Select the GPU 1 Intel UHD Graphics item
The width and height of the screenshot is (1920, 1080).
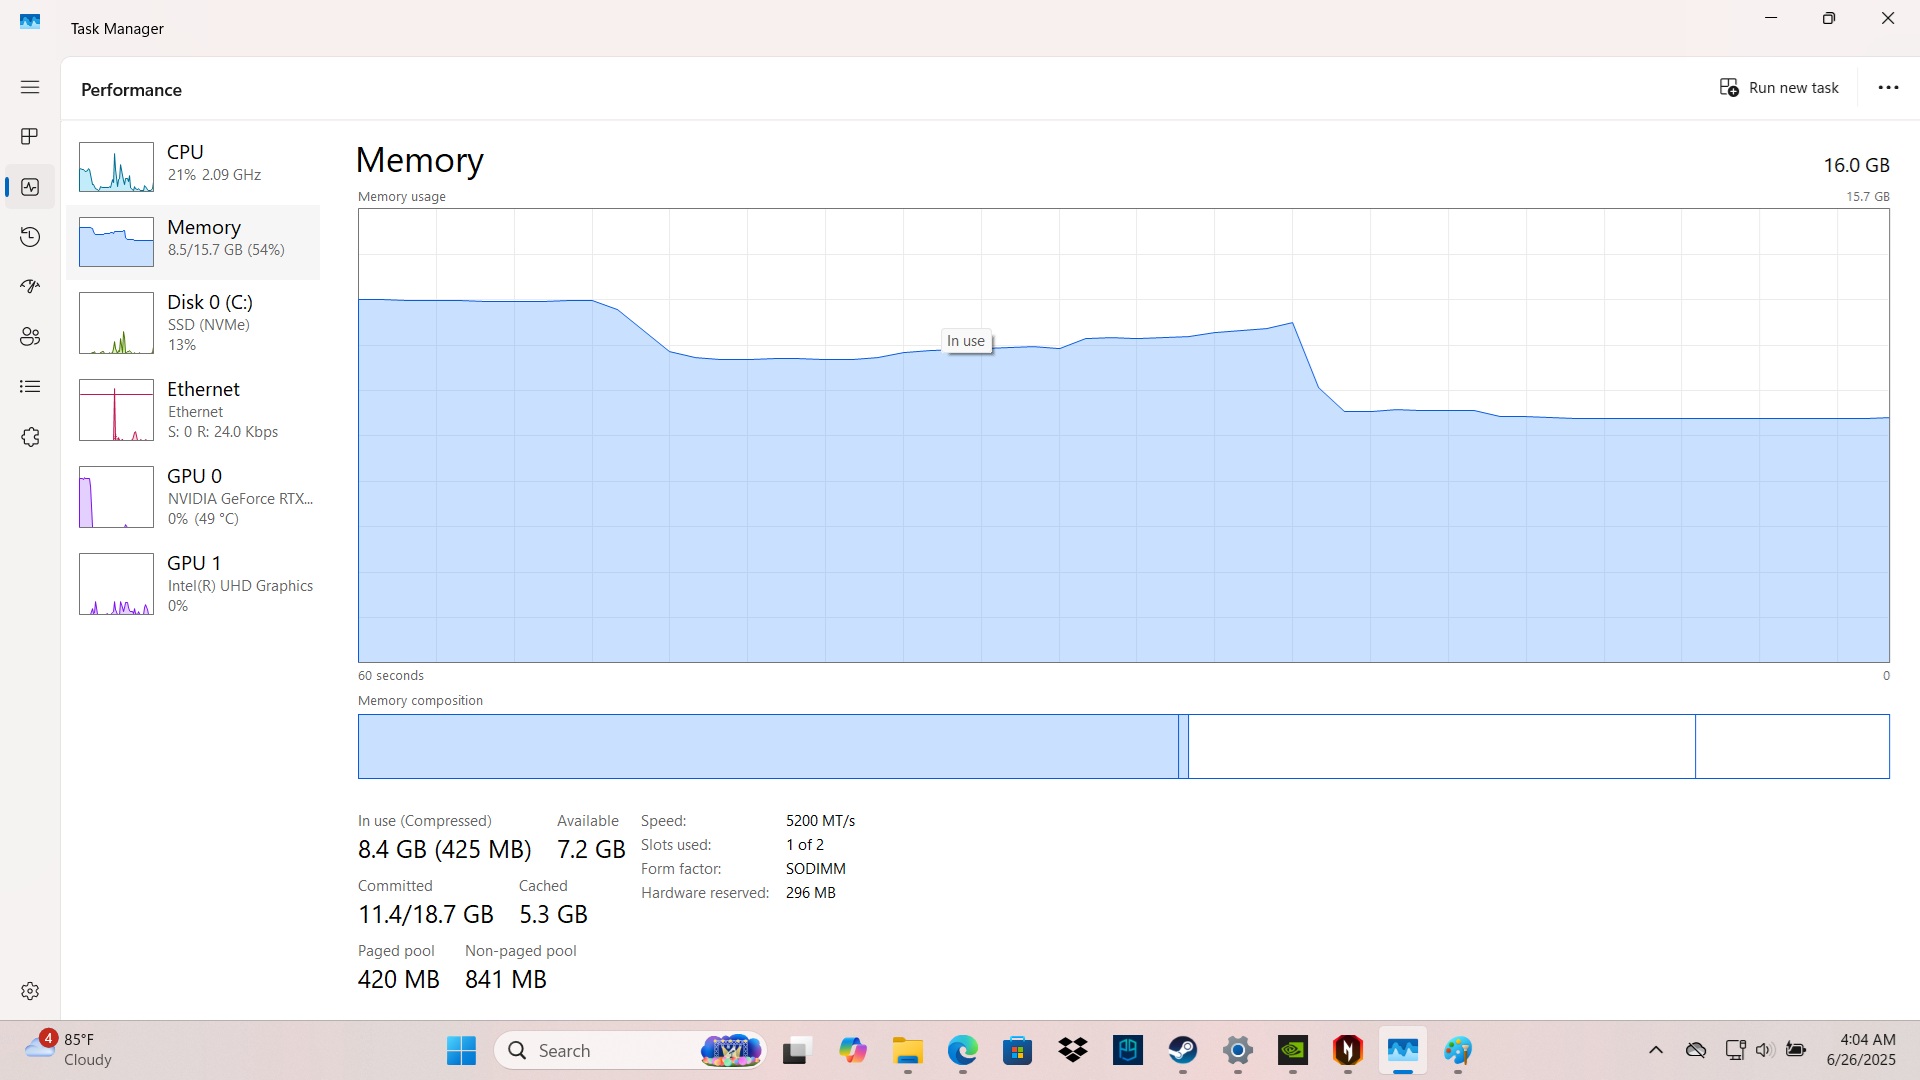click(193, 584)
